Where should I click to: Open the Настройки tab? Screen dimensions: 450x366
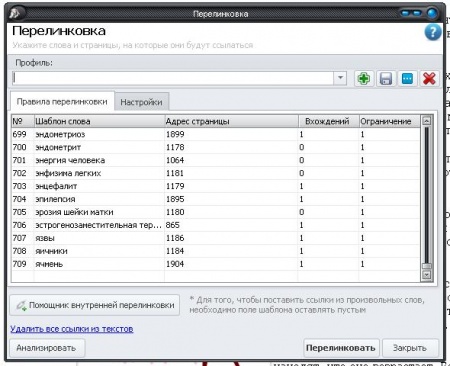141,102
